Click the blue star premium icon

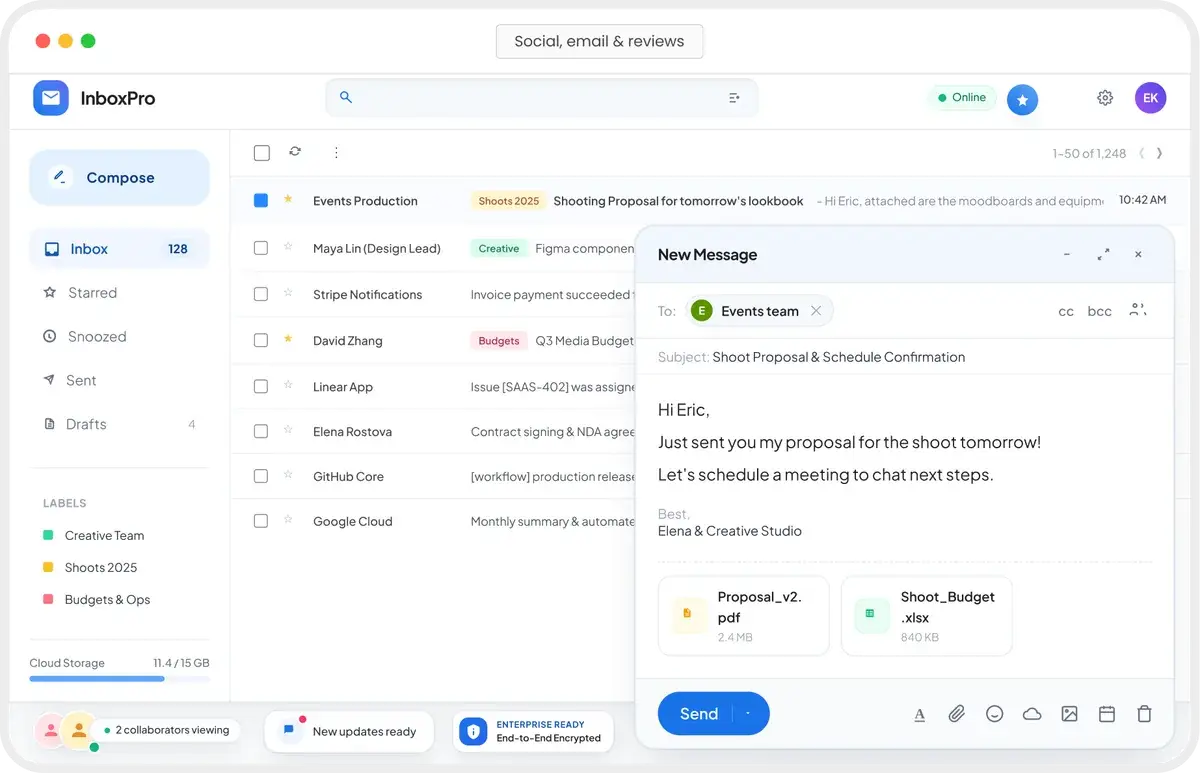[x=1022, y=99]
